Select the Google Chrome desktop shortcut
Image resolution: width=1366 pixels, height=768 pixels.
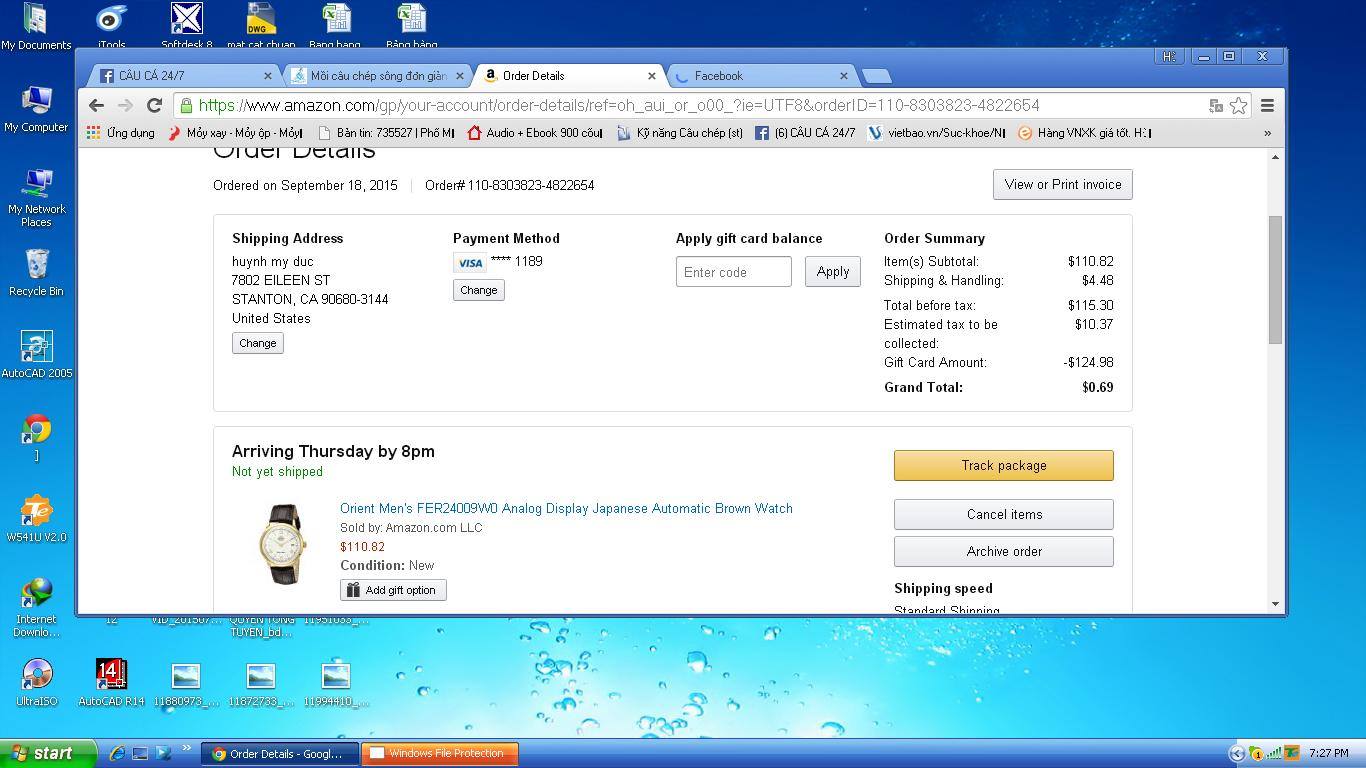pos(36,436)
